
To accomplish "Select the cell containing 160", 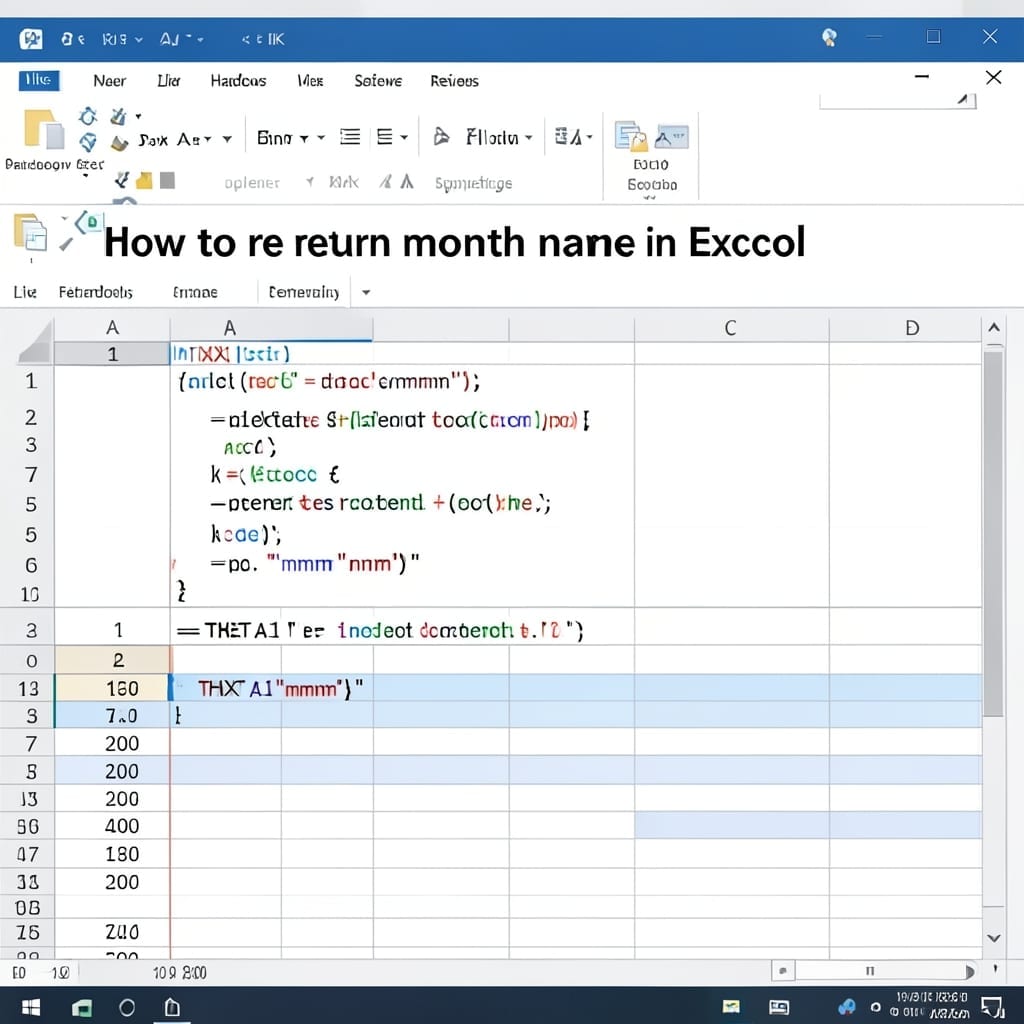I will (112, 688).
